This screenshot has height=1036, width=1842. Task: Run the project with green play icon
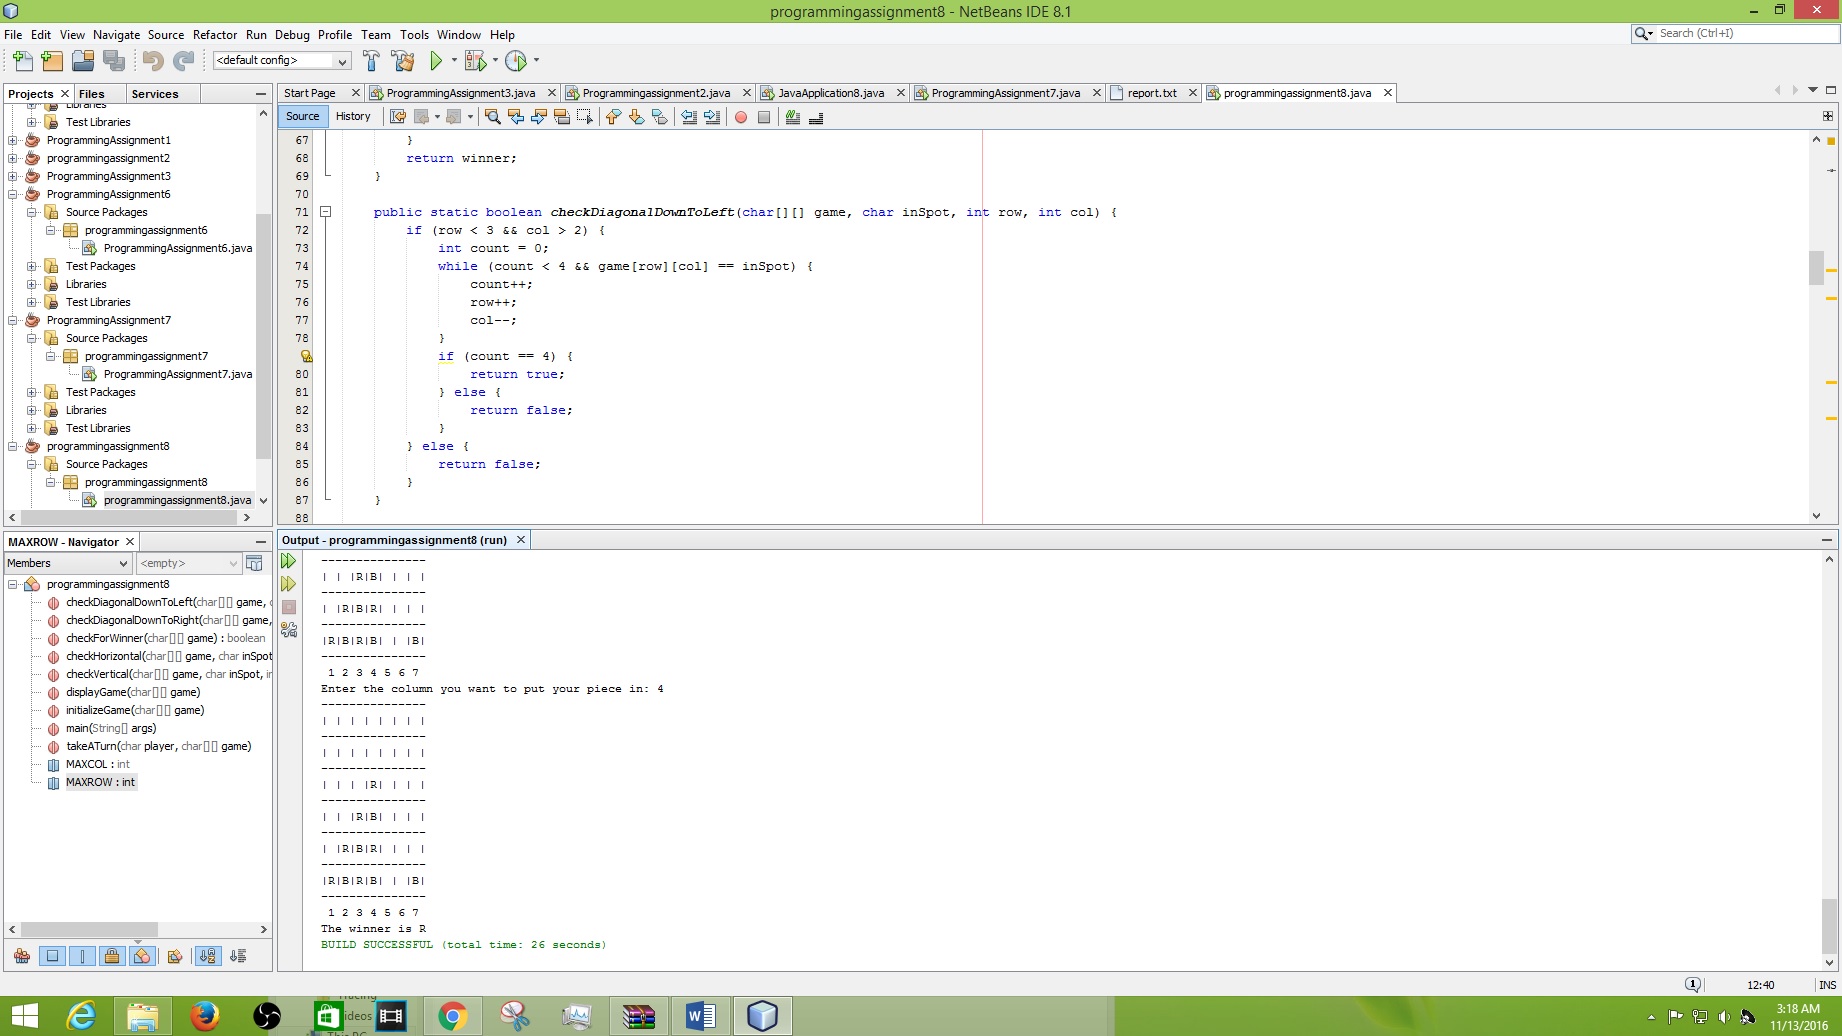436,61
